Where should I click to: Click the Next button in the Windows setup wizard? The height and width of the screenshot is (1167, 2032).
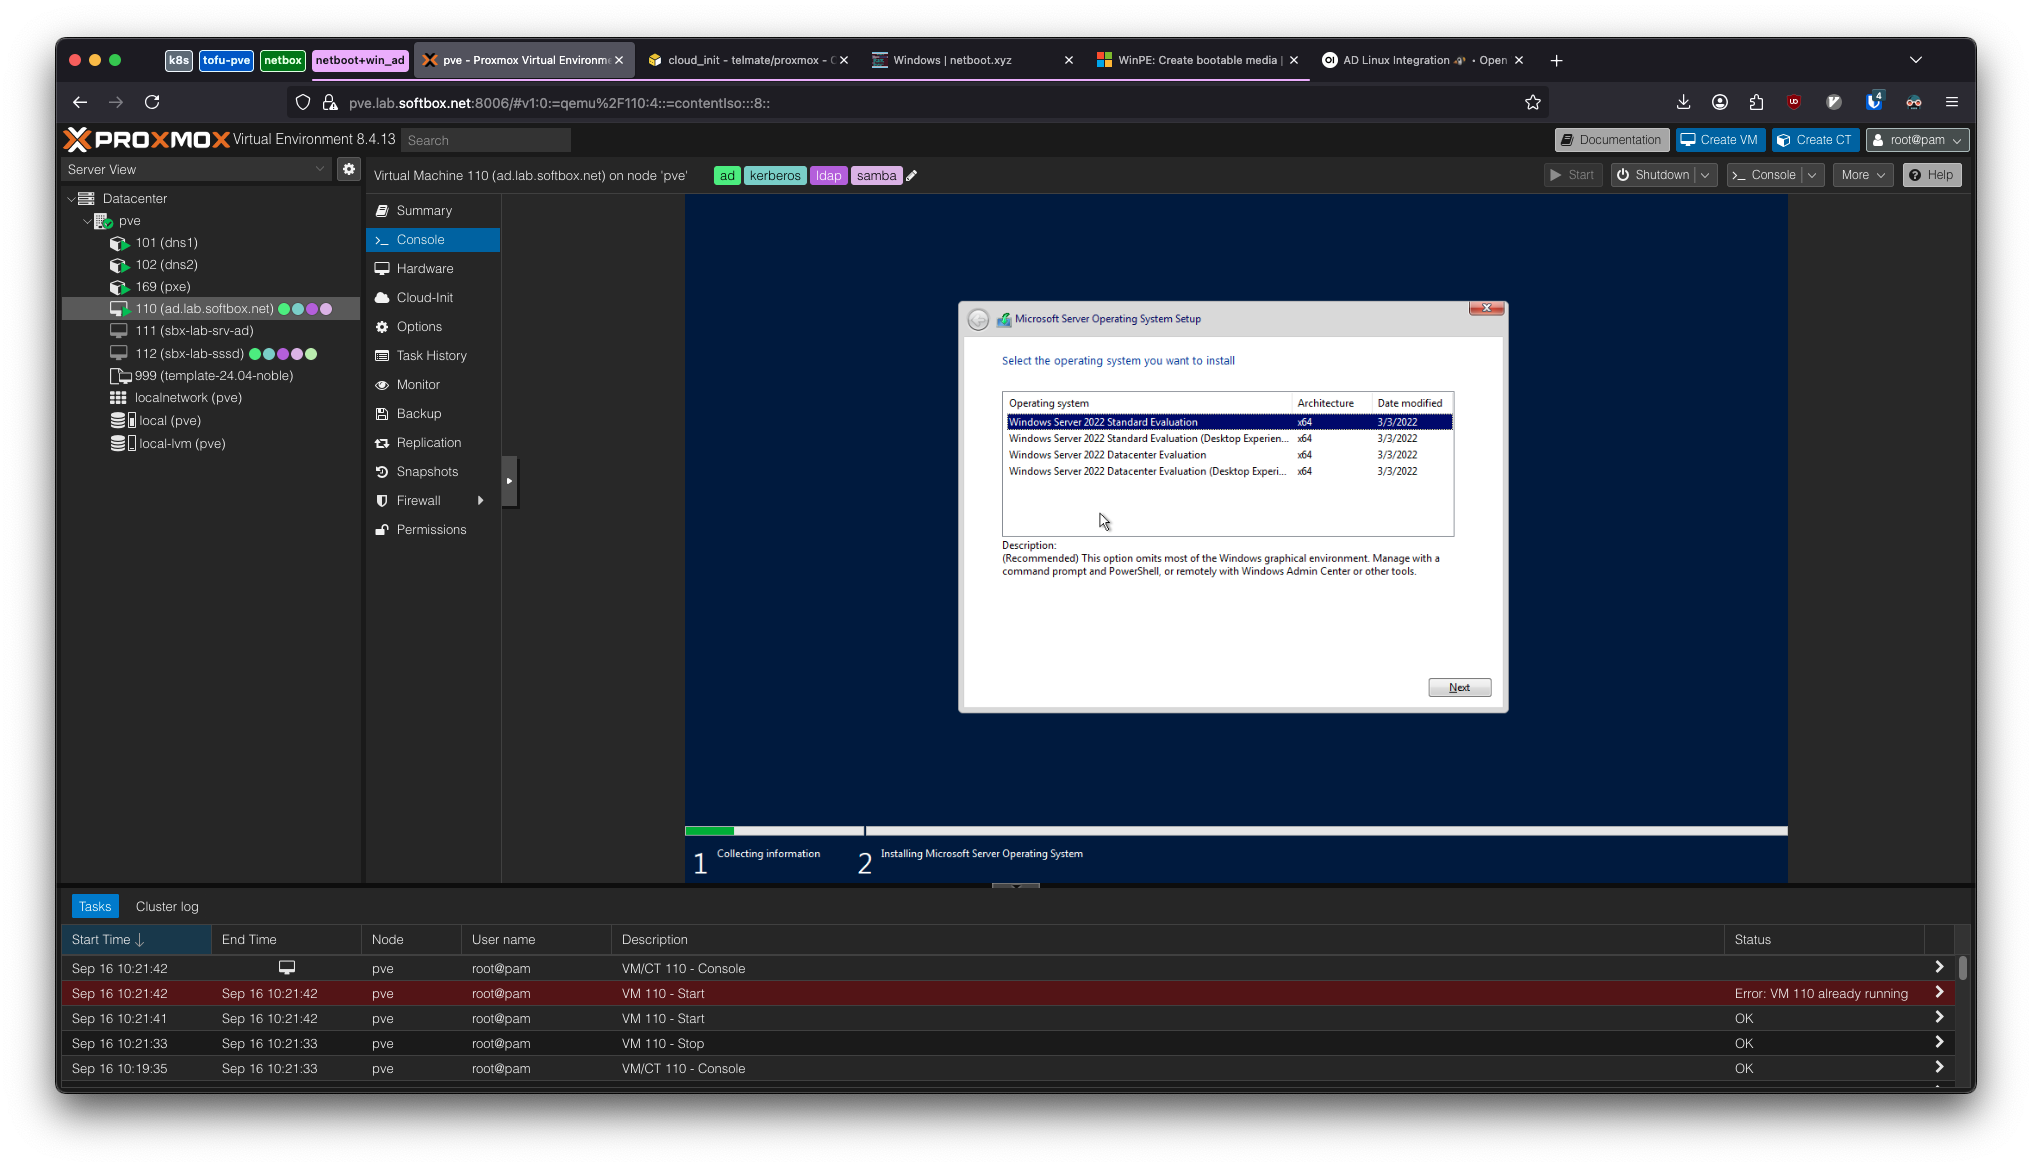pyautogui.click(x=1459, y=687)
